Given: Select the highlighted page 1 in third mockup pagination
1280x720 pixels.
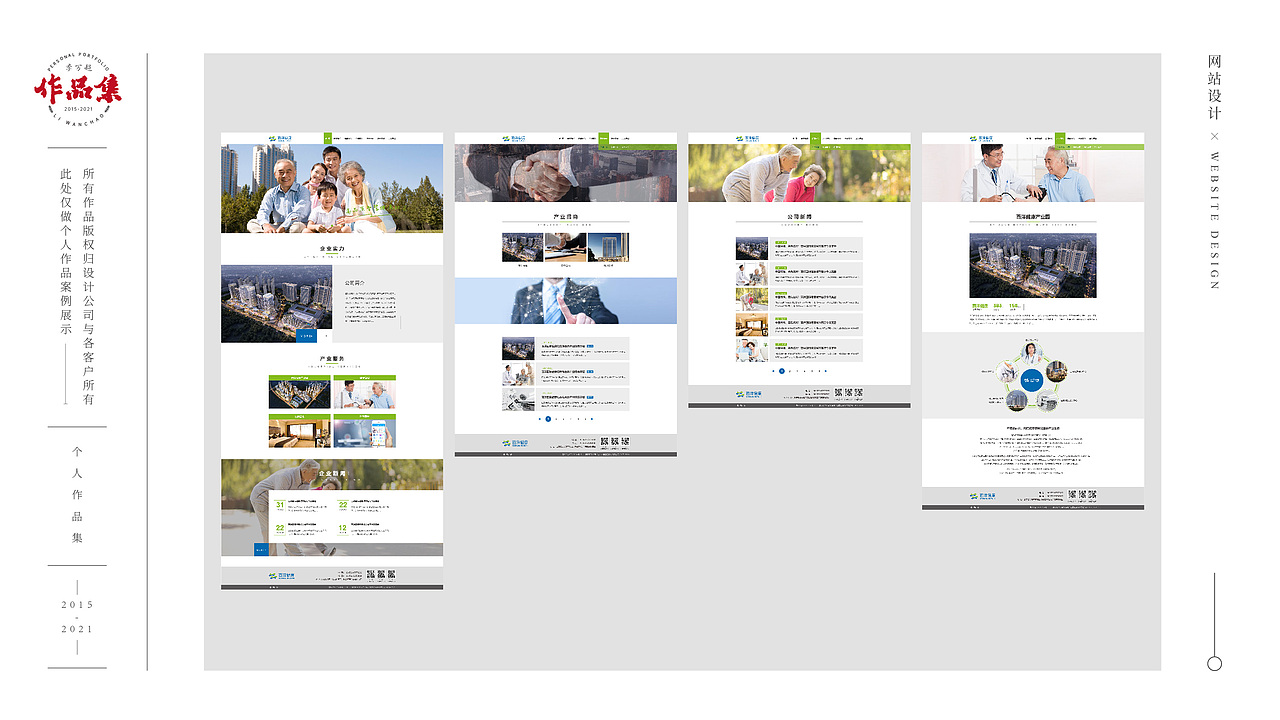Looking at the screenshot, I should point(782,371).
